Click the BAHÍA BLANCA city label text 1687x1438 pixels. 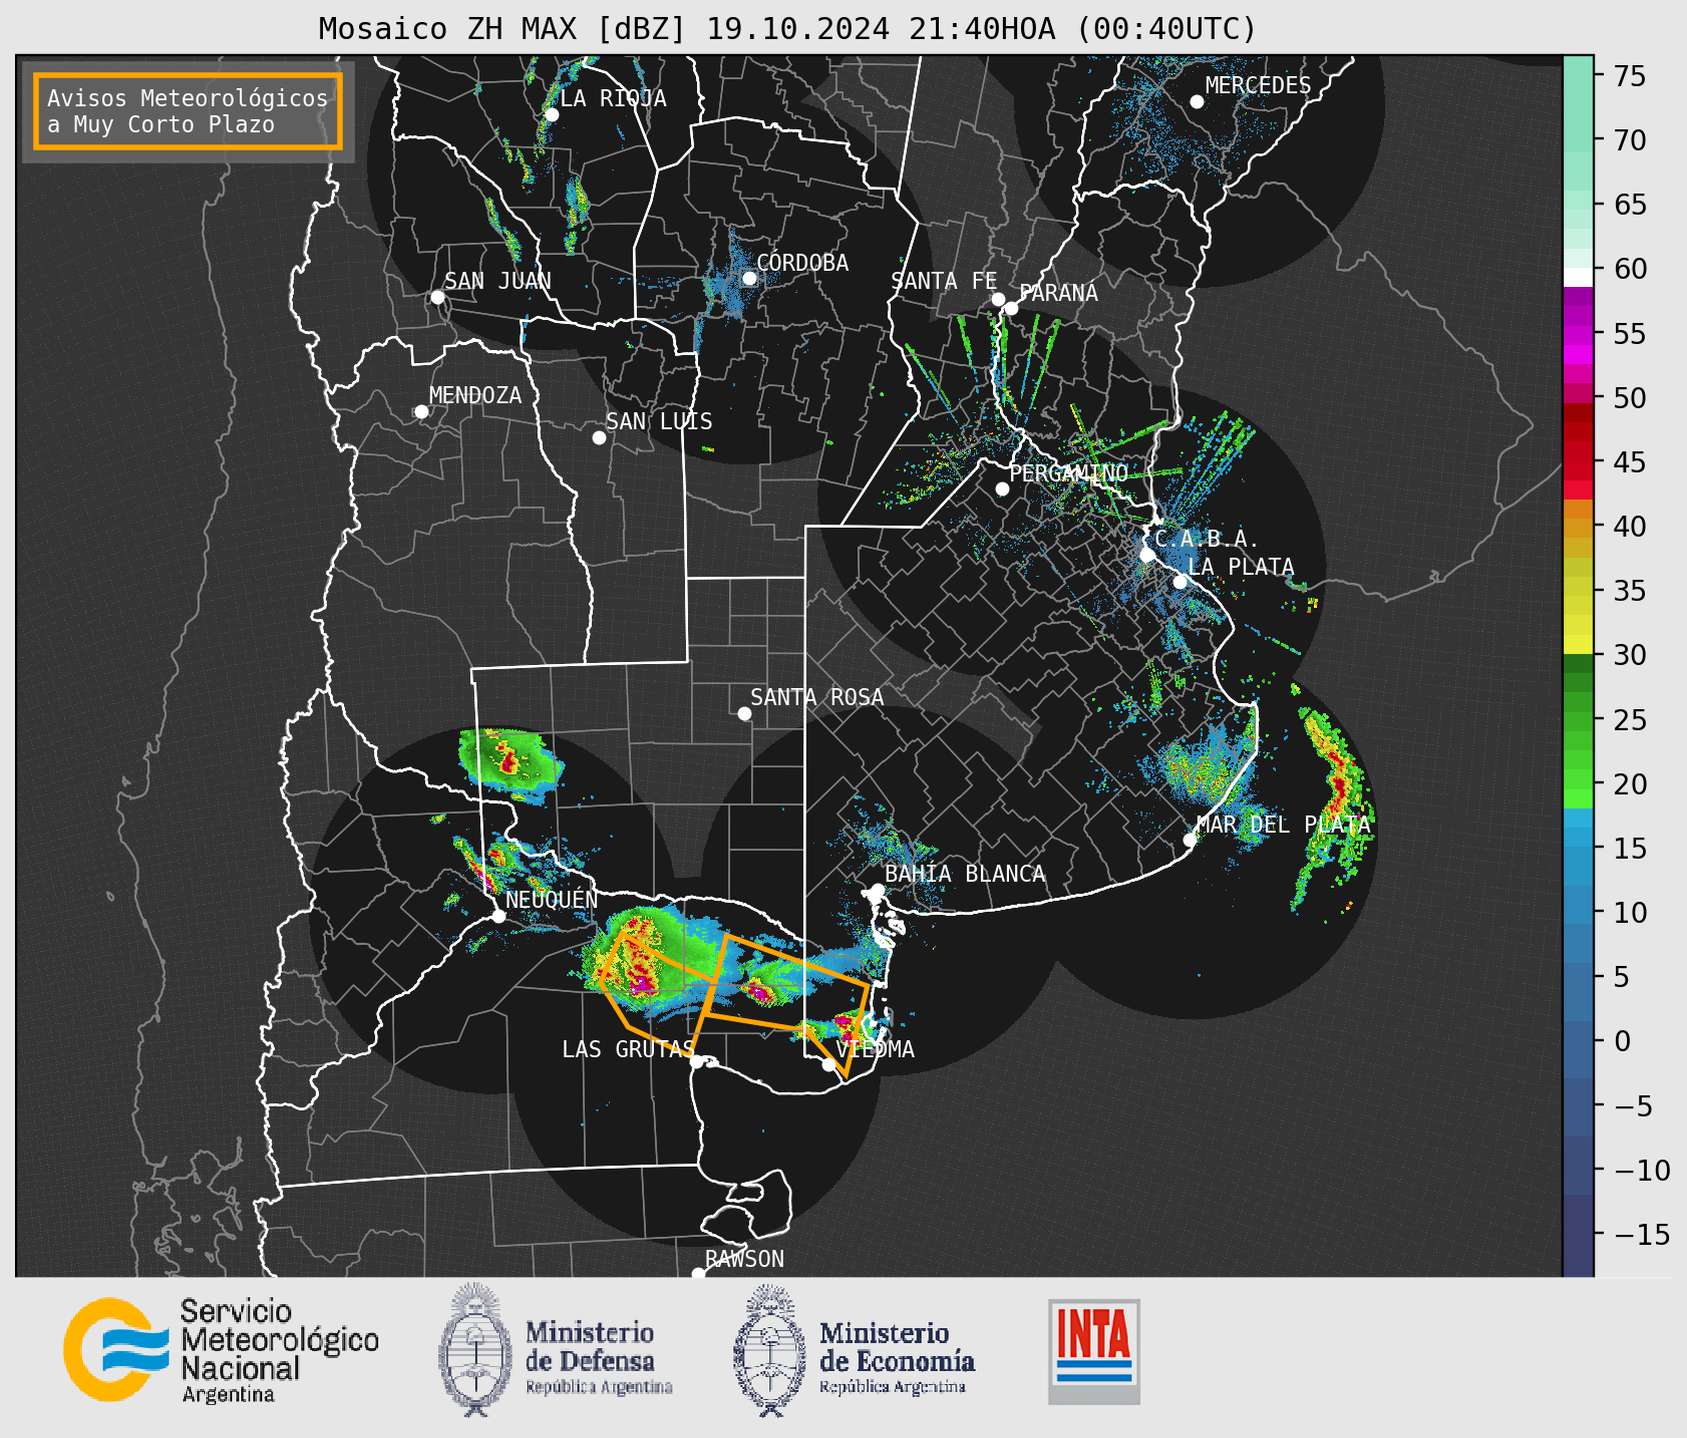[x=965, y=874]
